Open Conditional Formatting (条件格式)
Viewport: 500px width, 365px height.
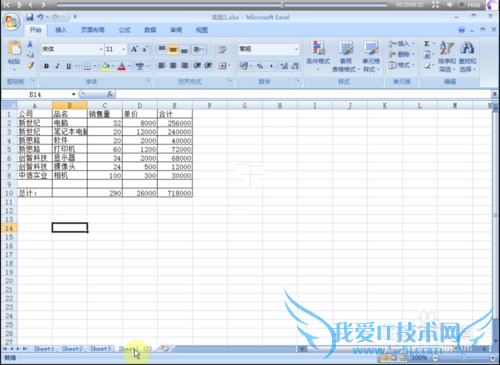click(x=318, y=55)
